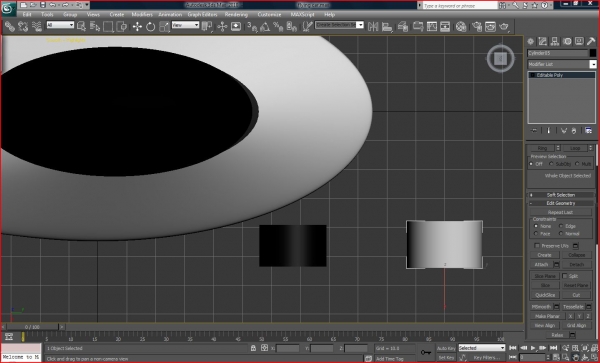Viewport: 600px width, 363px height.
Task: Toggle the 3D Snaps icon
Action: pyautogui.click(x=252, y=26)
